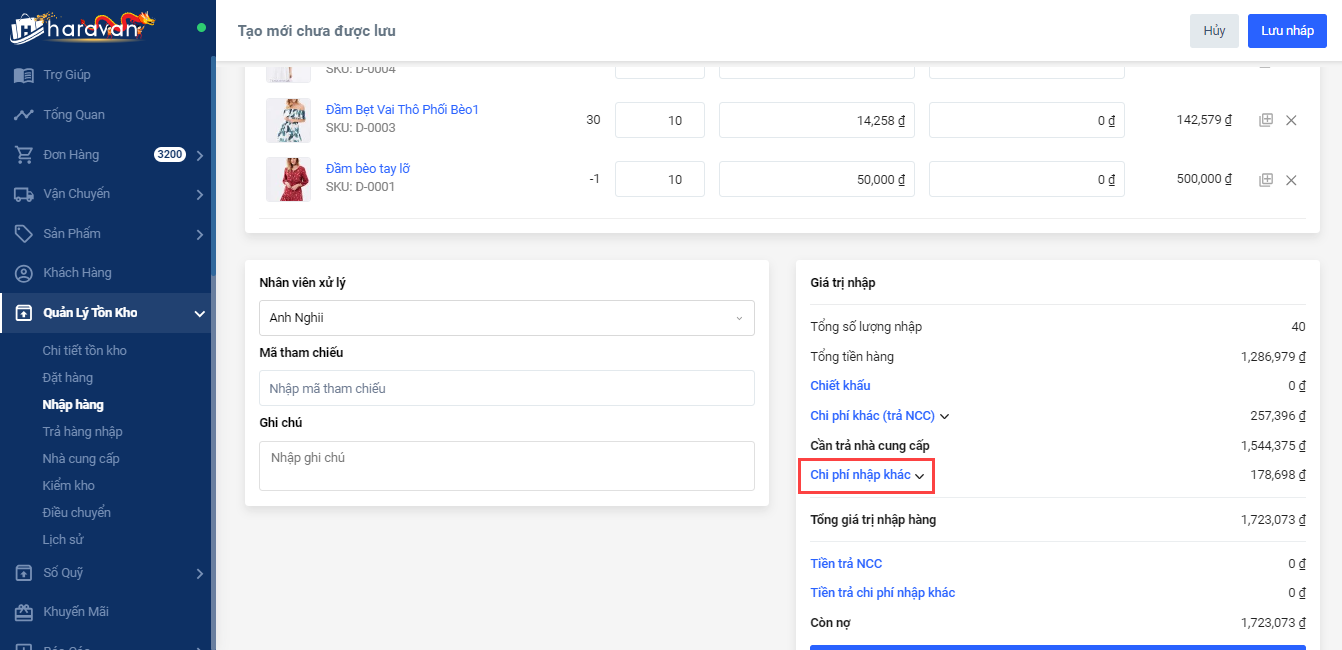This screenshot has height=650, width=1342.
Task: Click the grid icon on Đầm Bẹt Vai row
Action: (x=1266, y=120)
